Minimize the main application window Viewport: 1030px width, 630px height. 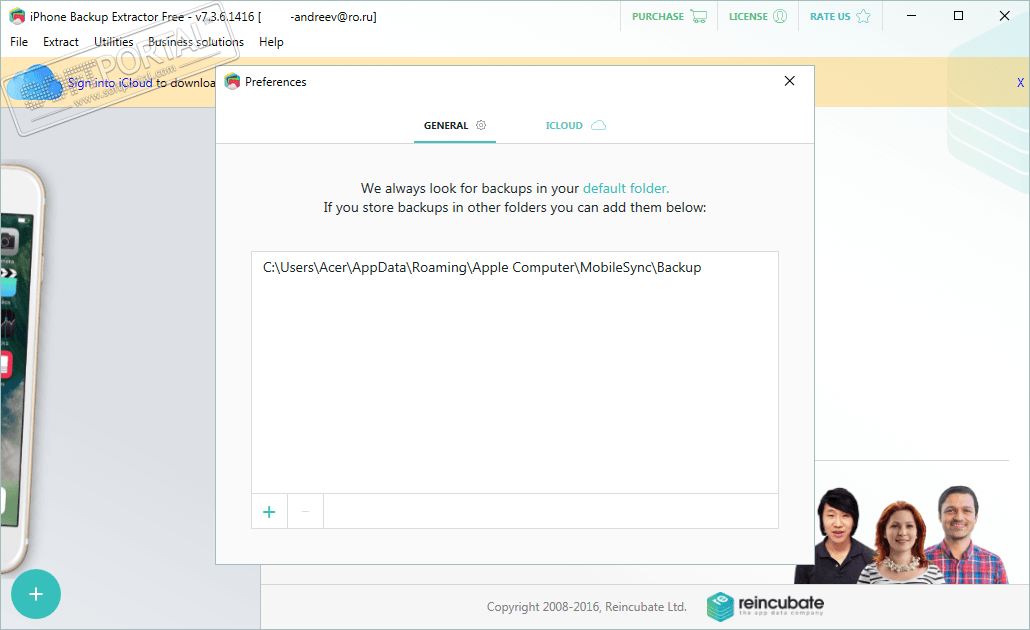coord(911,16)
